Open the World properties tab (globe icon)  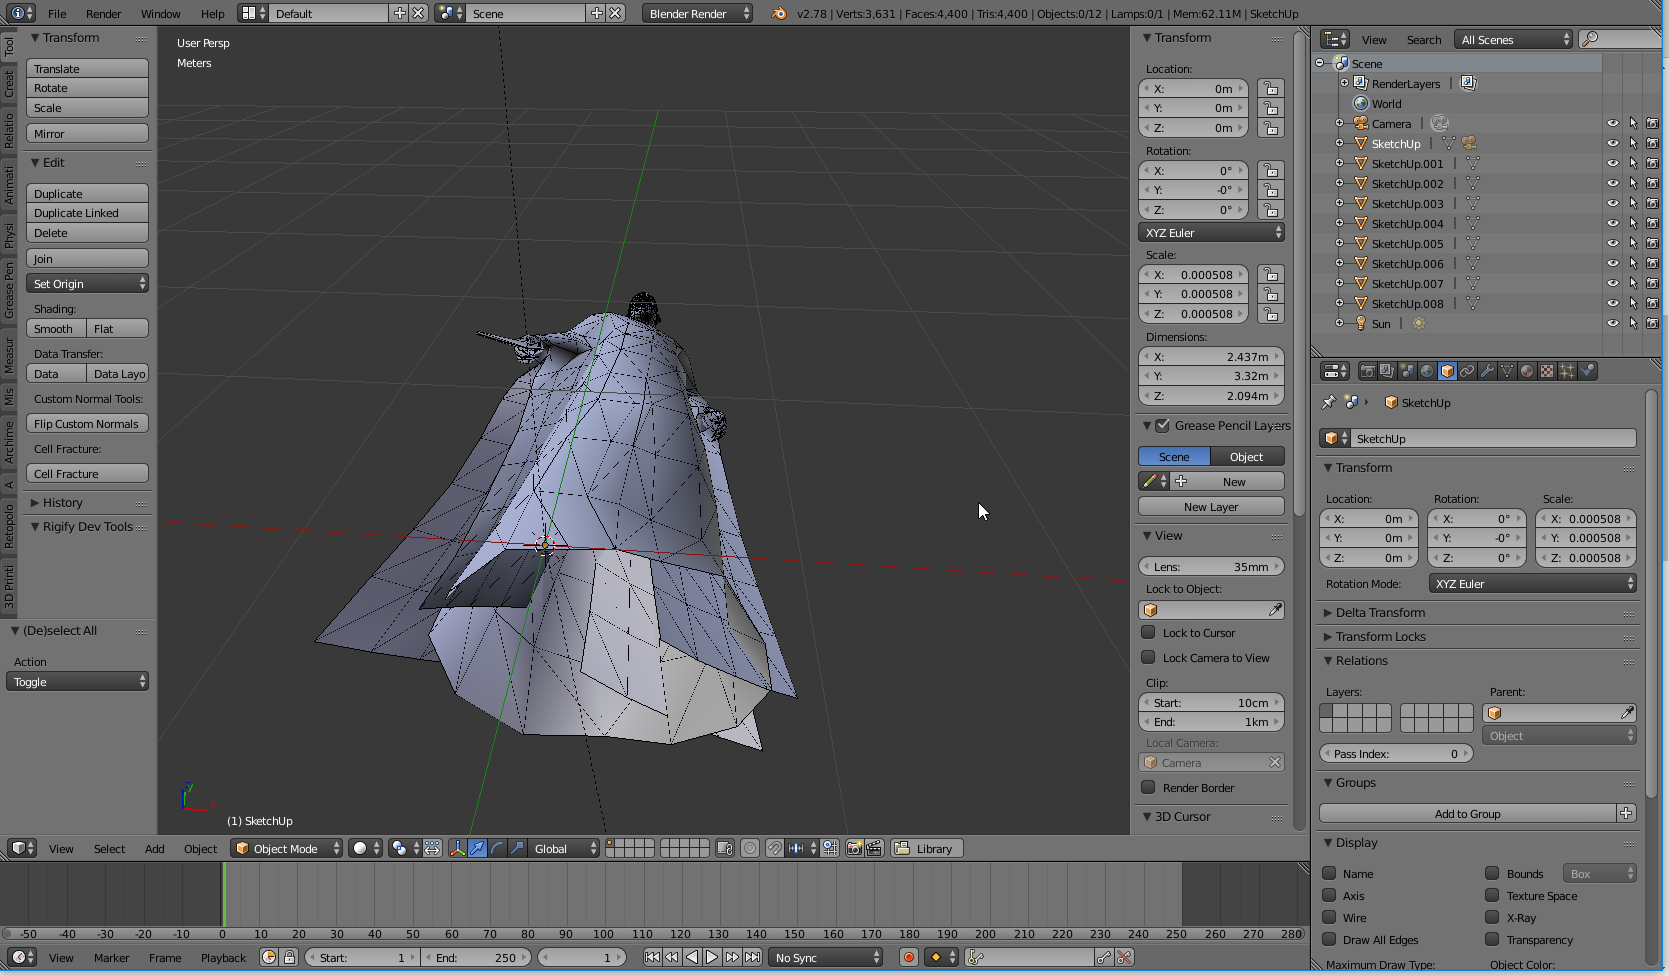1427,371
